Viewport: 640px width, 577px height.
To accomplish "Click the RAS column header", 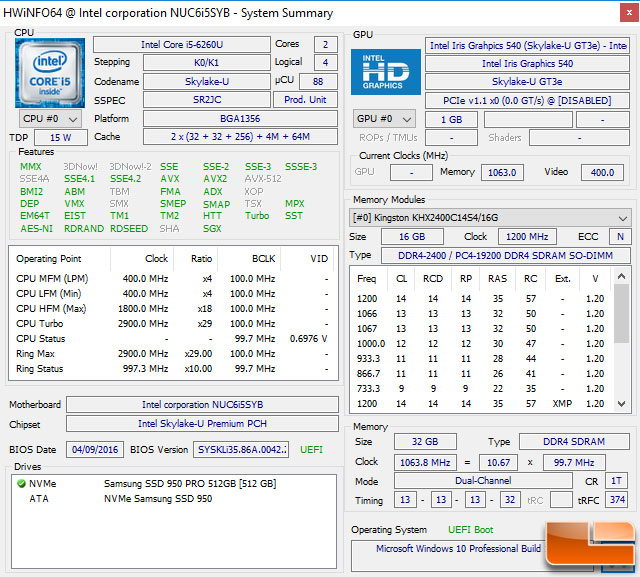I will point(498,279).
